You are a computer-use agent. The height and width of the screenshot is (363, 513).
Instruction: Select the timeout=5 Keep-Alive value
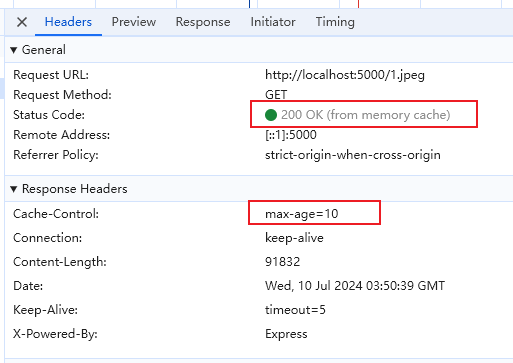tap(295, 310)
